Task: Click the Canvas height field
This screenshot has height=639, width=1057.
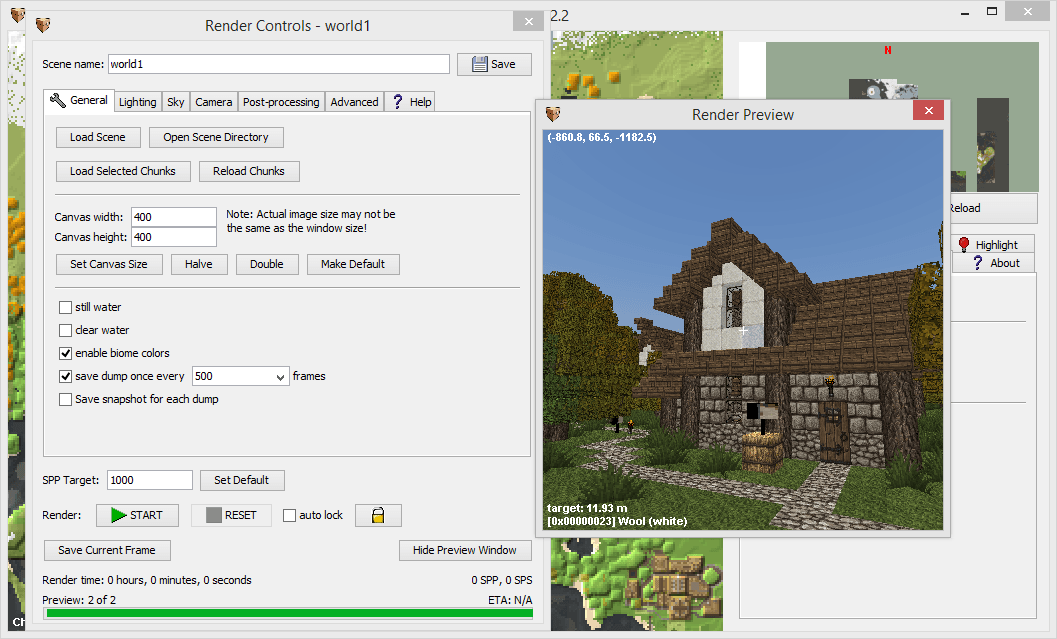Action: click(x=174, y=237)
